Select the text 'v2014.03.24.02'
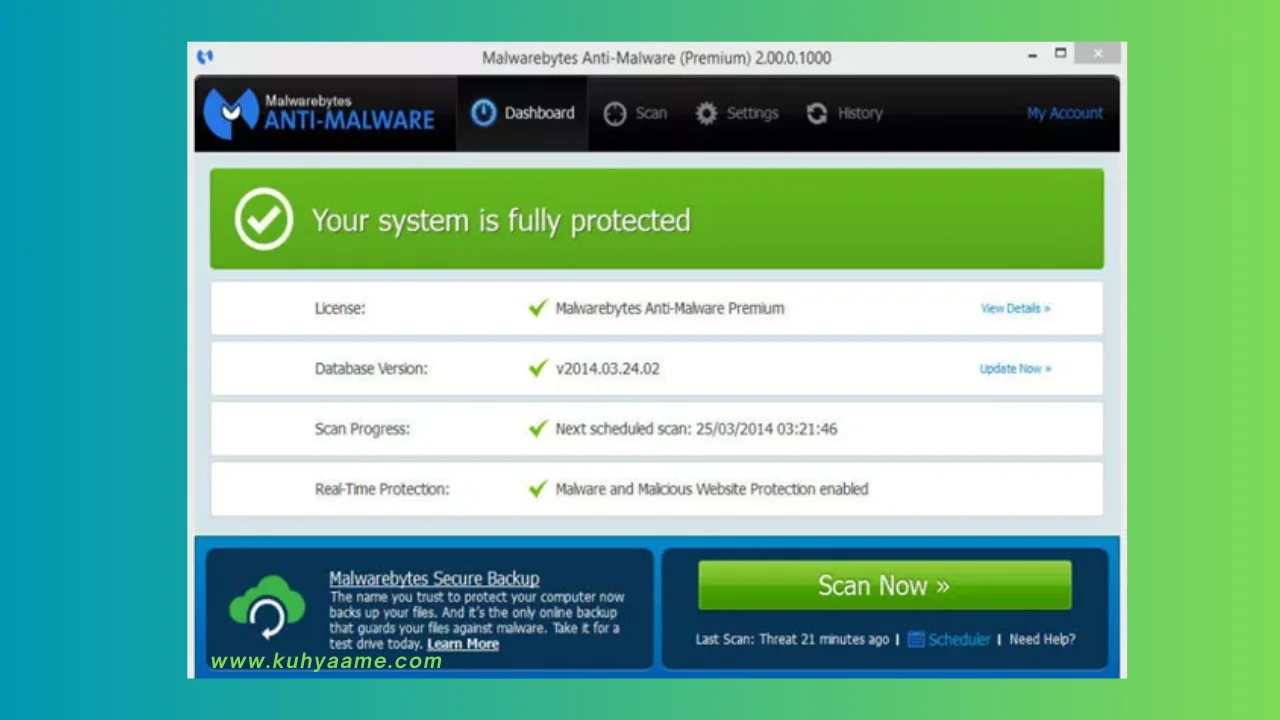Image resolution: width=1280 pixels, height=720 pixels. coord(608,368)
